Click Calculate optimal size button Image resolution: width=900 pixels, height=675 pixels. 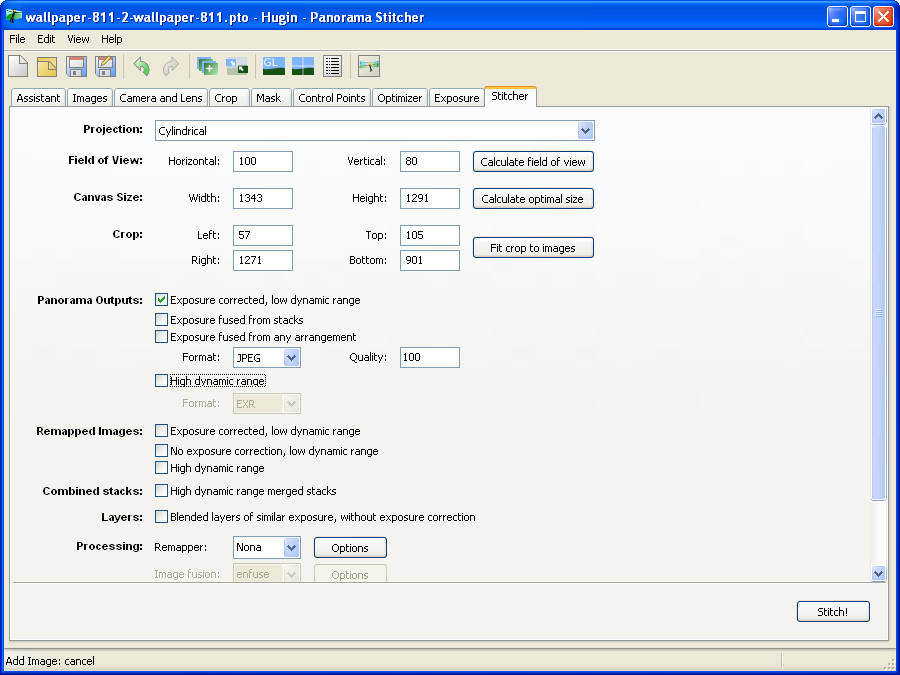532,199
